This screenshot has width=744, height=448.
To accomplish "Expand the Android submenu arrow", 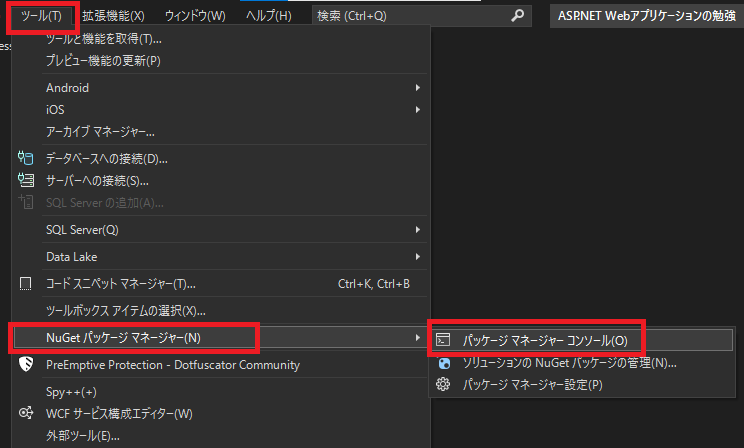I will pyautogui.click(x=418, y=88).
